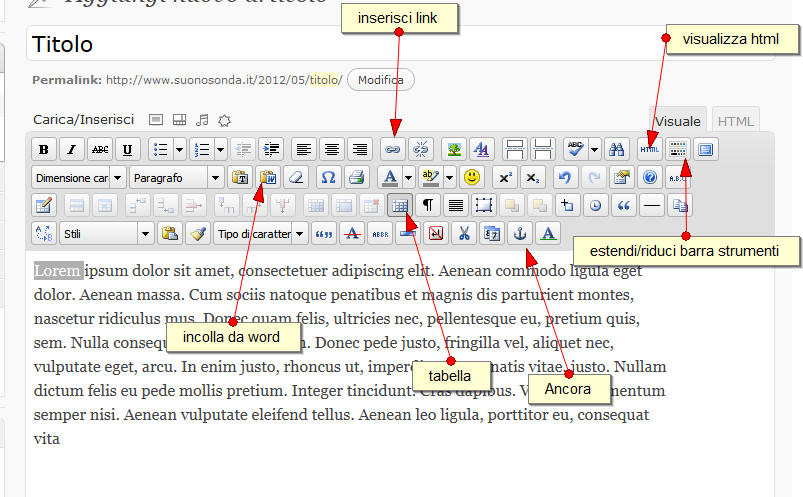Click the insert link chain icon
Image resolution: width=803 pixels, height=497 pixels.
coord(393,150)
